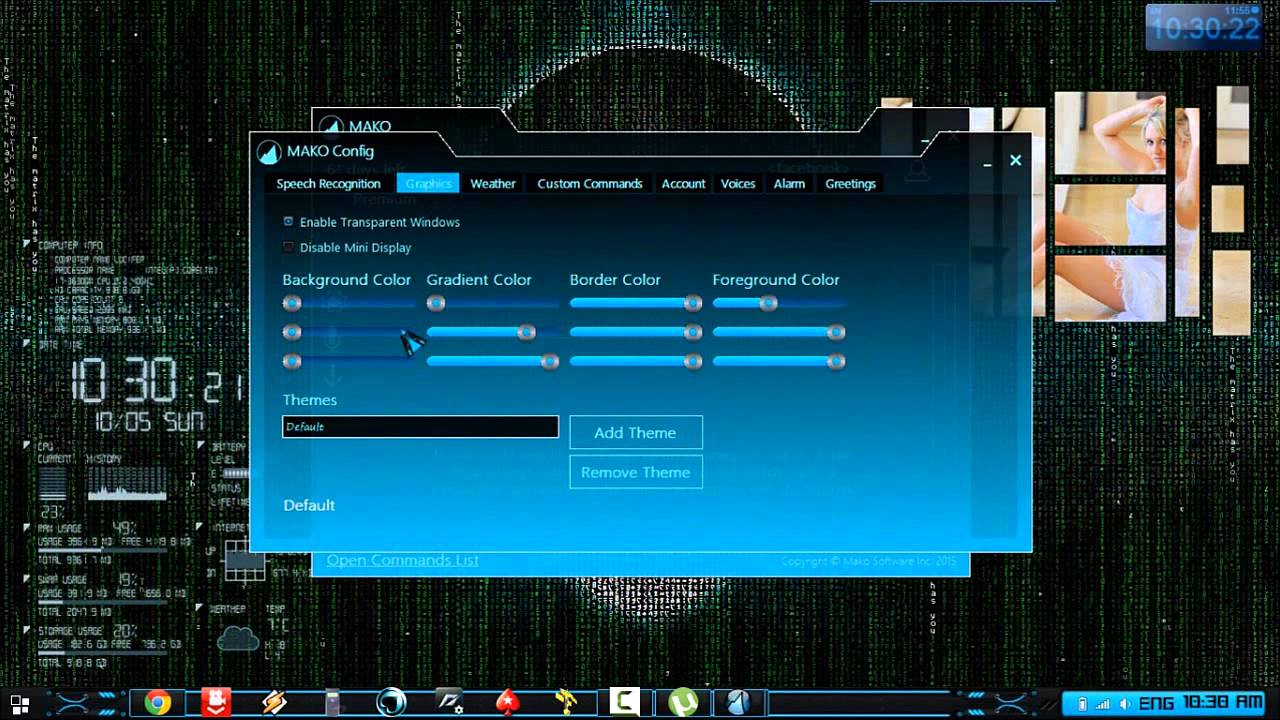
Task: Click the network signal tray icon
Action: point(1103,704)
